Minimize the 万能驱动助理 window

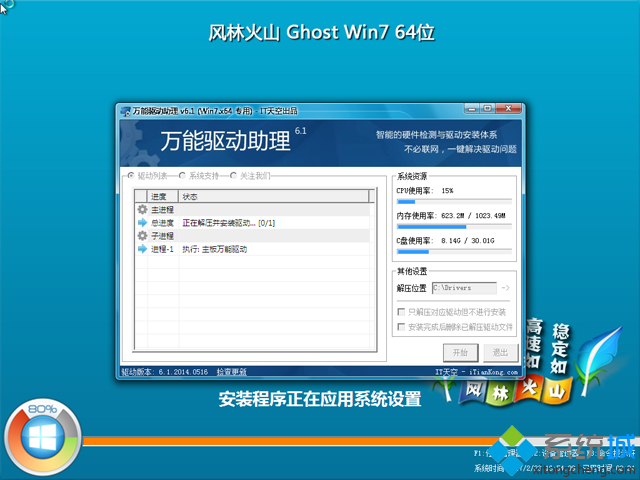pos(471,109)
